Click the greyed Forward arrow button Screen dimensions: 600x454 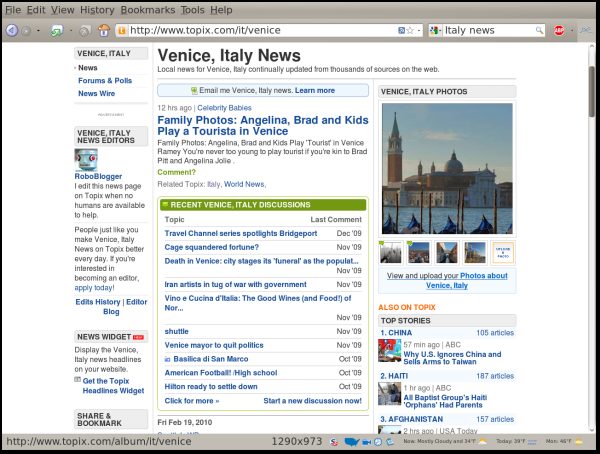pos(26,30)
